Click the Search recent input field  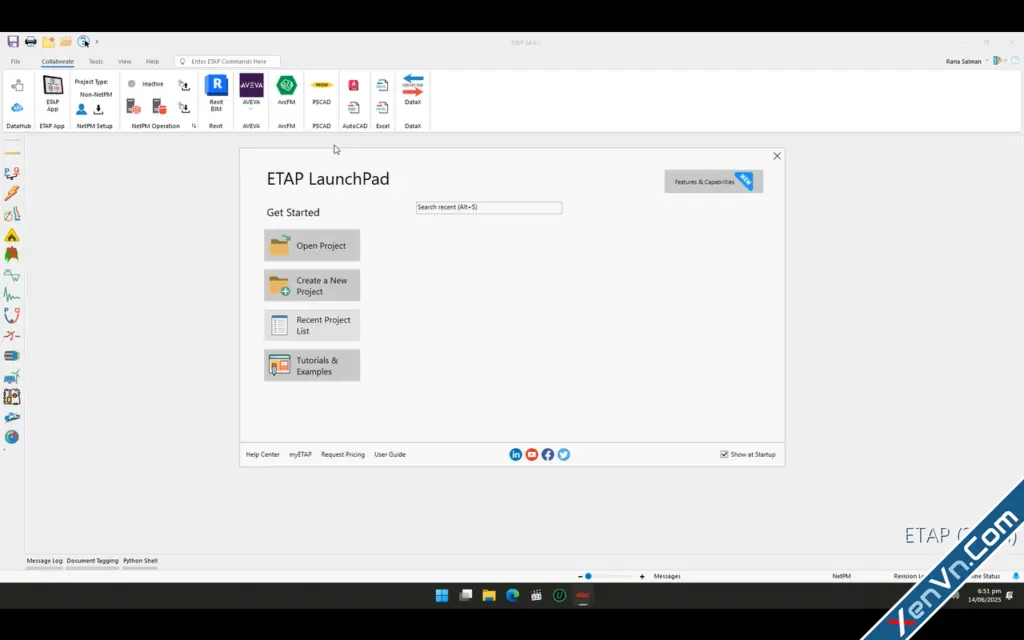(x=488, y=207)
